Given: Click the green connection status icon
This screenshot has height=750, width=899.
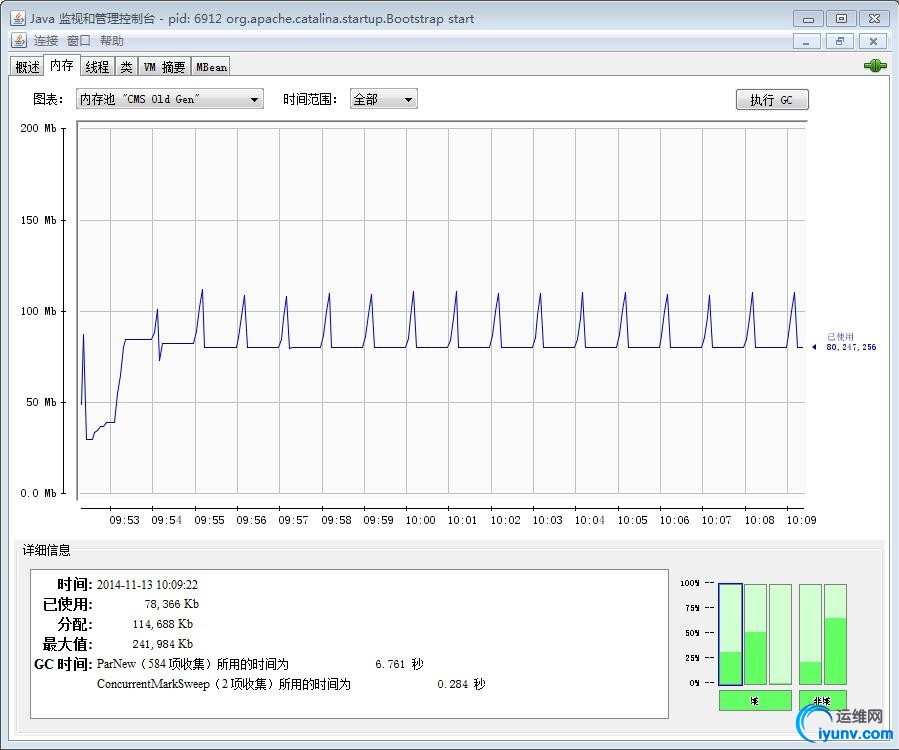Looking at the screenshot, I should (x=875, y=66).
